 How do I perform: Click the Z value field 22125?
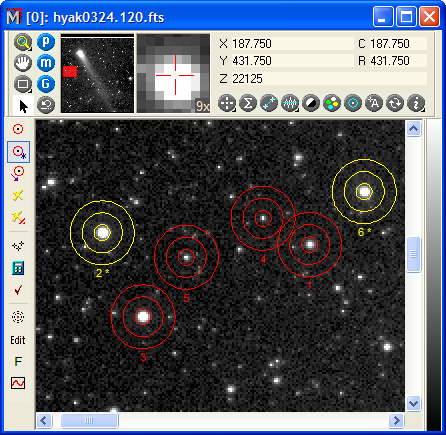[x=329, y=79]
